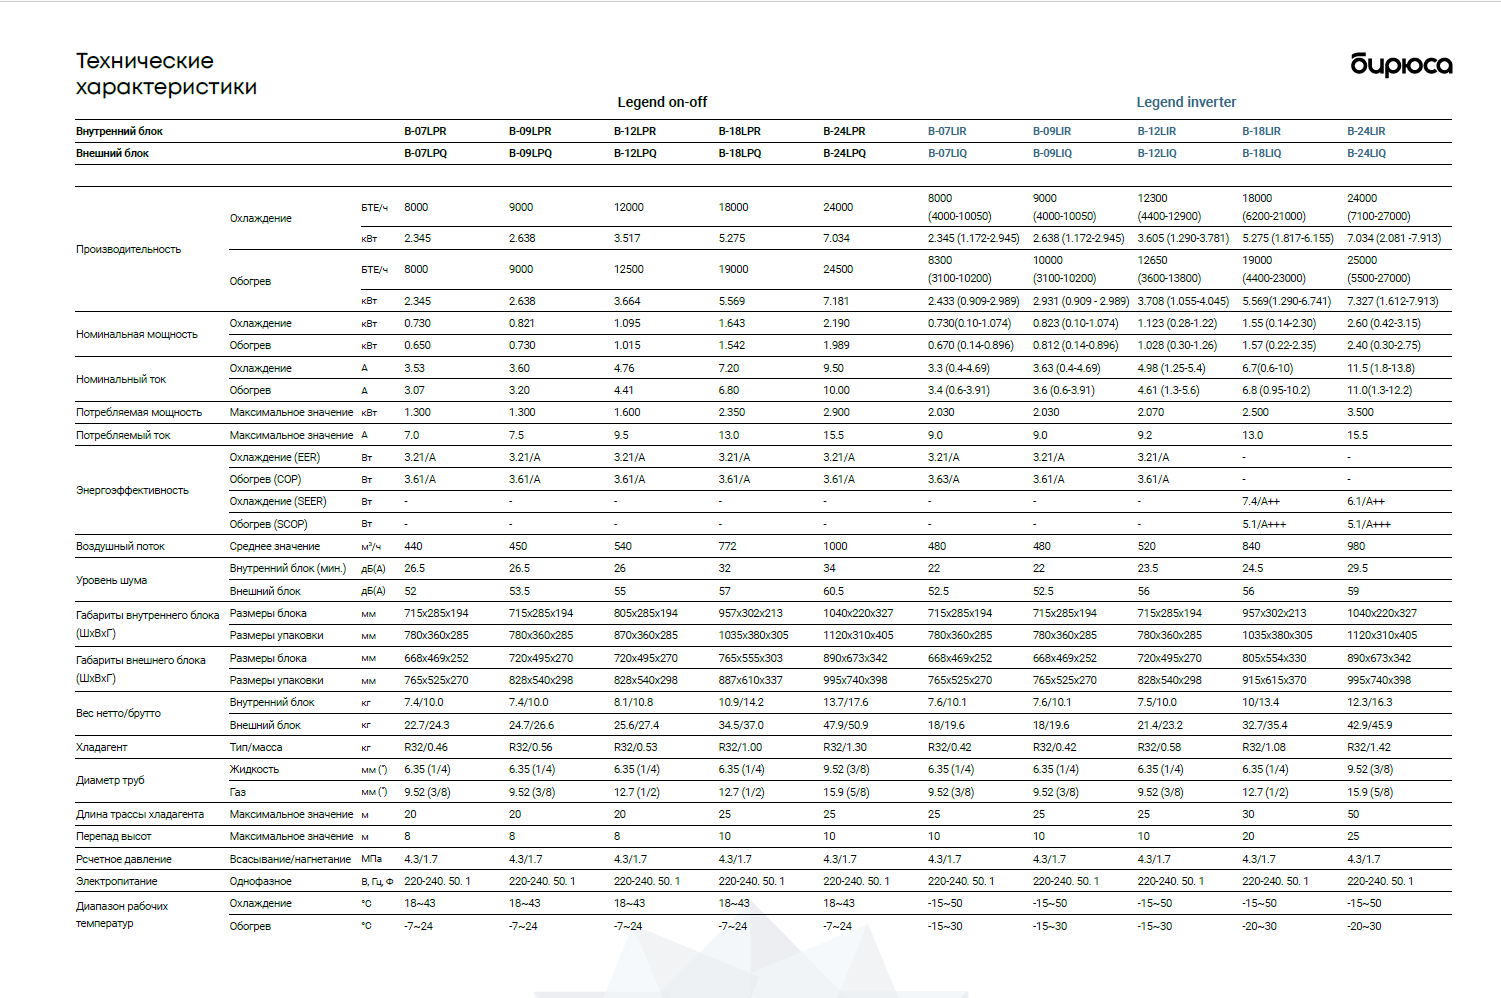
Task: Select the Энергоэффективность row label
Action: [132, 490]
